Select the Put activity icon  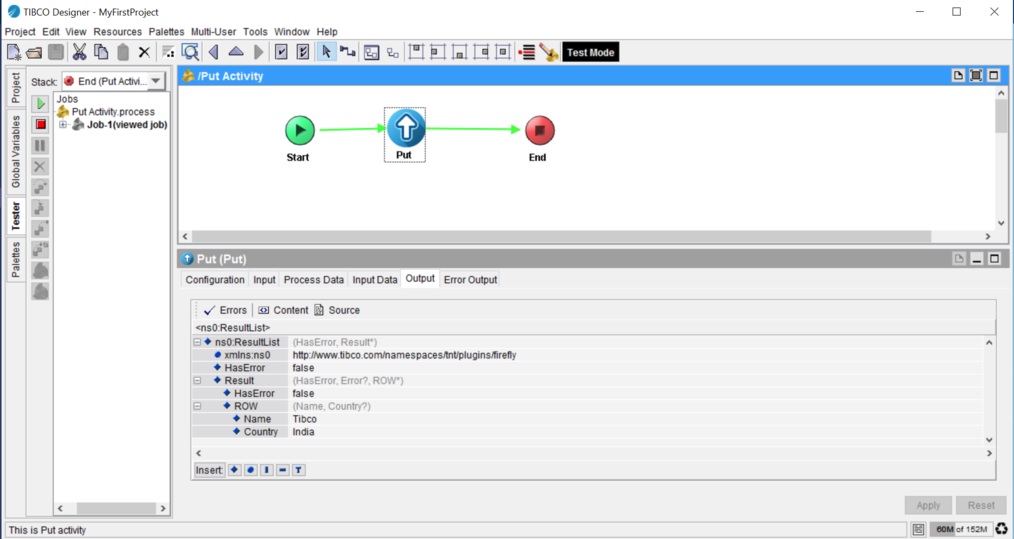click(x=405, y=129)
